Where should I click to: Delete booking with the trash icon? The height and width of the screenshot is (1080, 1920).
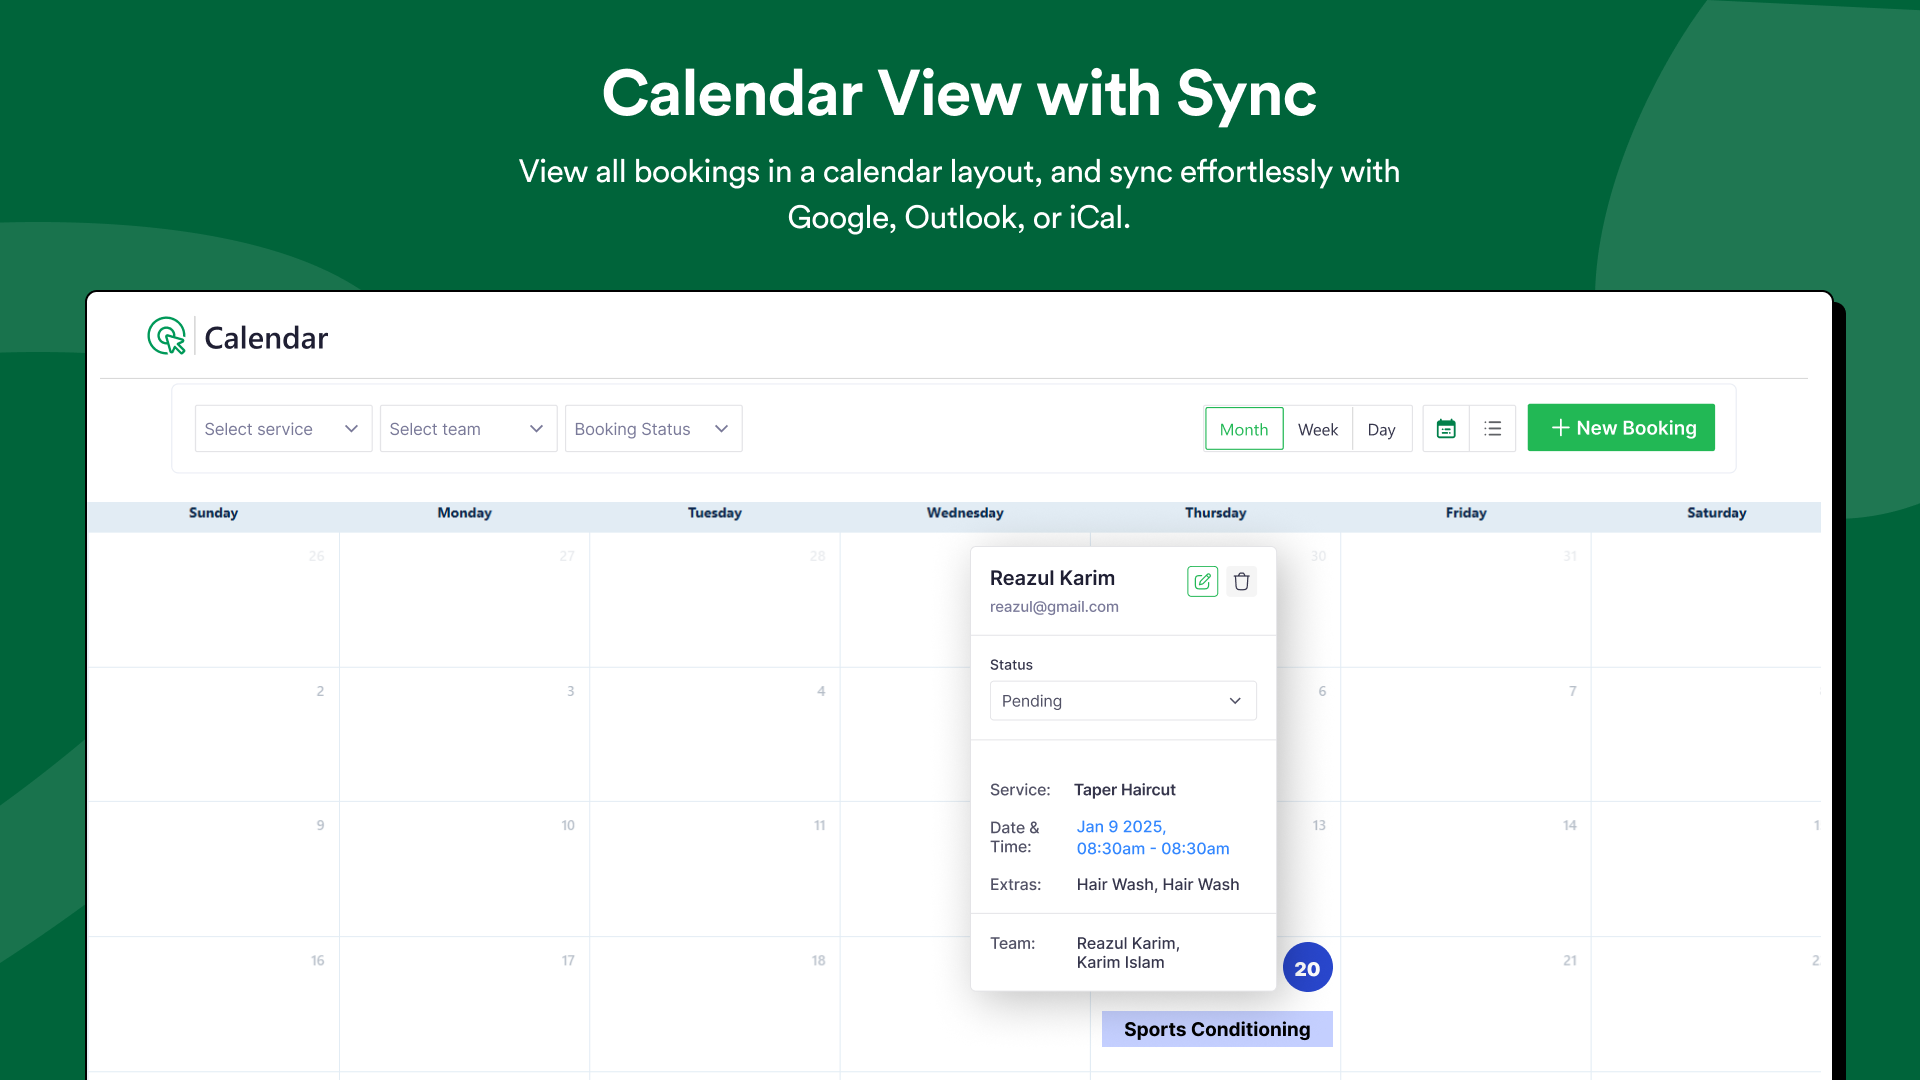[x=1241, y=581]
